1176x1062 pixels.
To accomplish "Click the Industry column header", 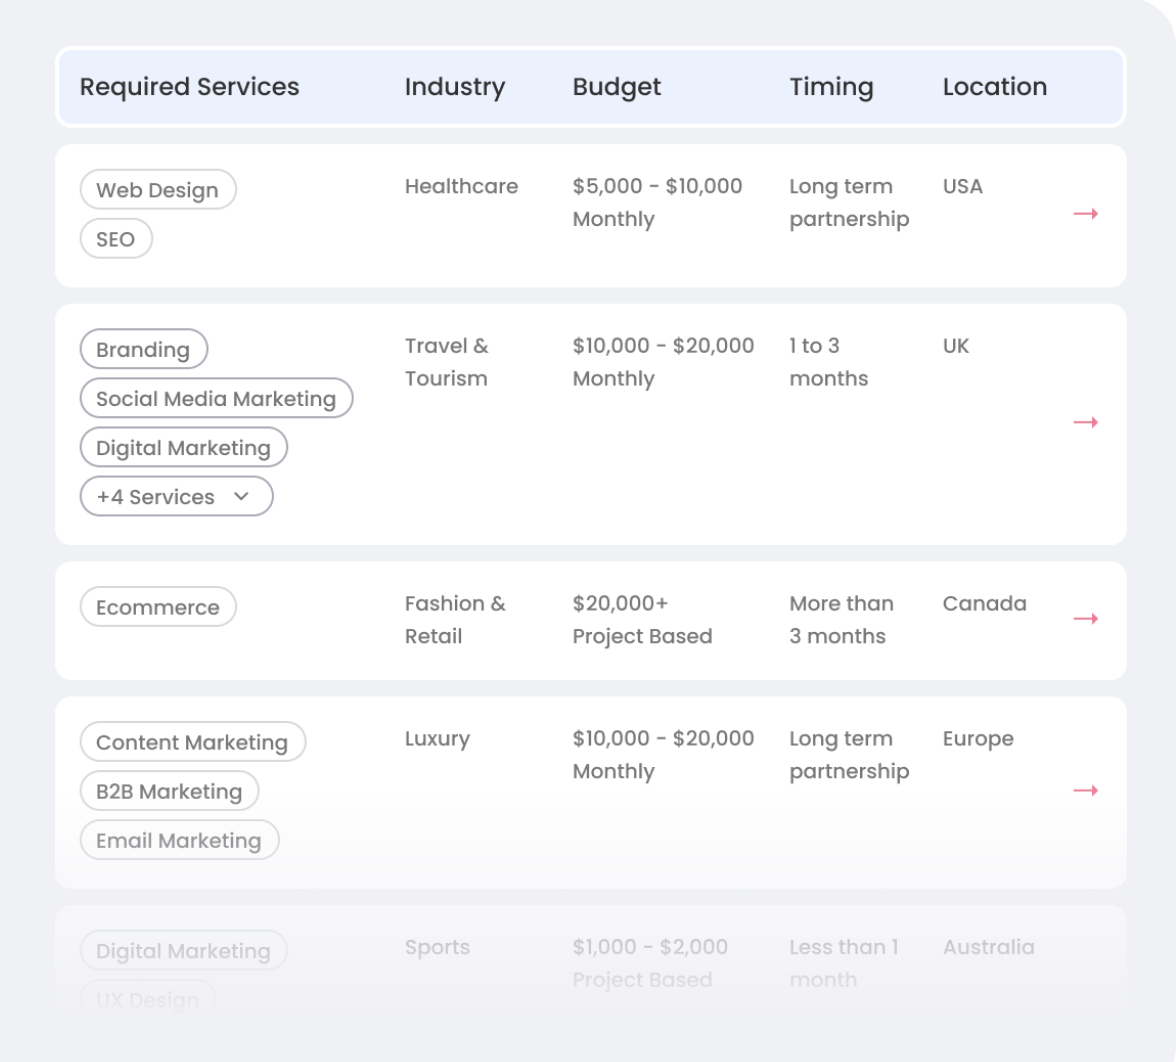I will 454,87.
